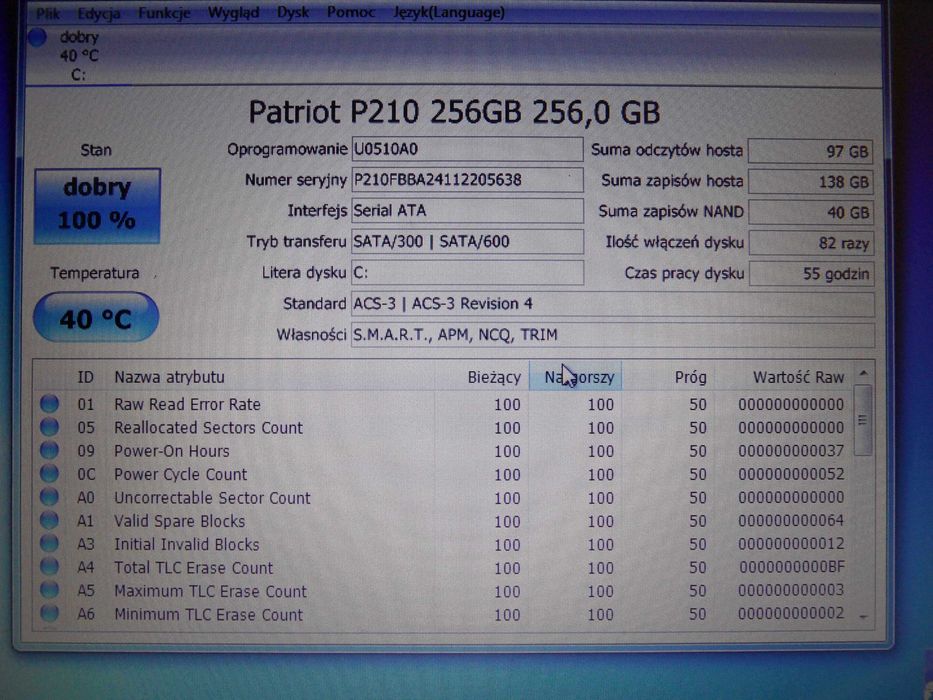Click the Oprogramowanie field U0510A0
Screen dimensions: 933x700
click(x=467, y=149)
